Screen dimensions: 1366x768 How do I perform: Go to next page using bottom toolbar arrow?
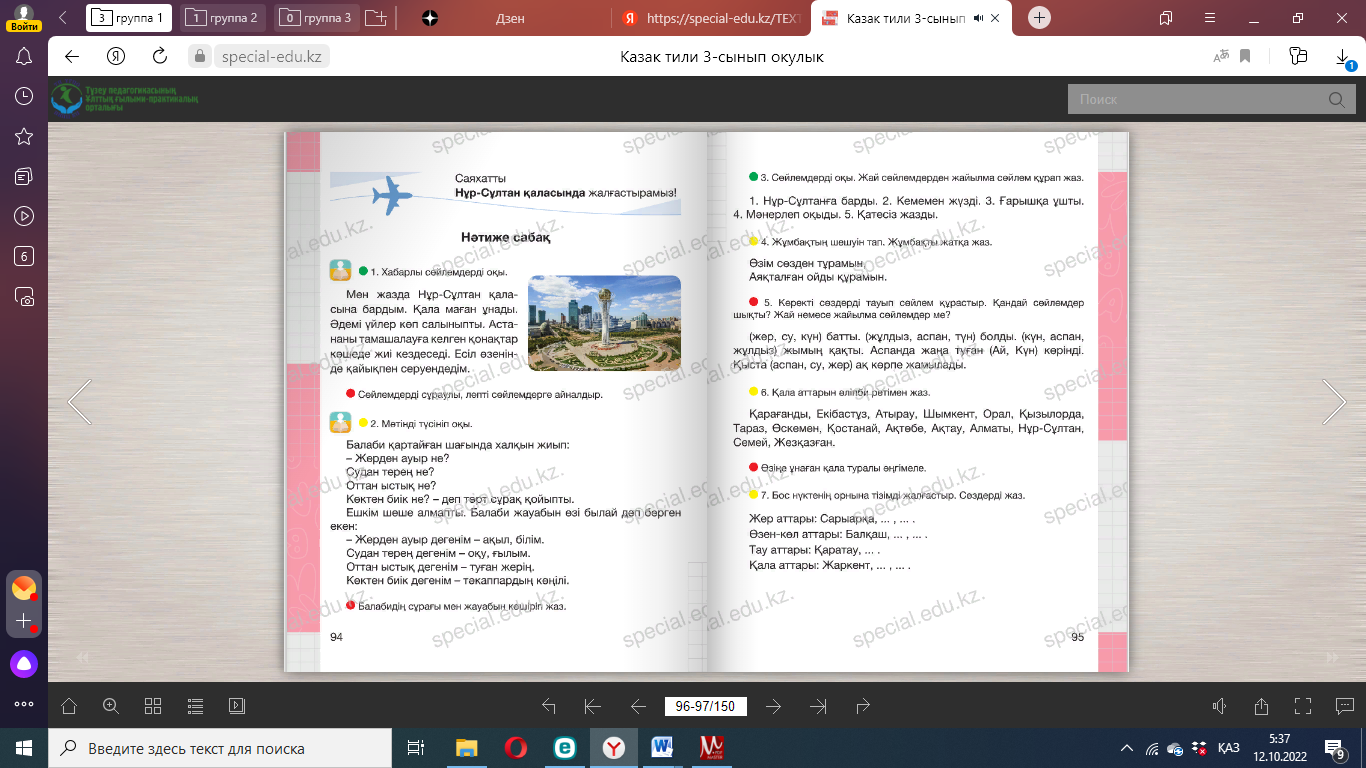click(773, 706)
